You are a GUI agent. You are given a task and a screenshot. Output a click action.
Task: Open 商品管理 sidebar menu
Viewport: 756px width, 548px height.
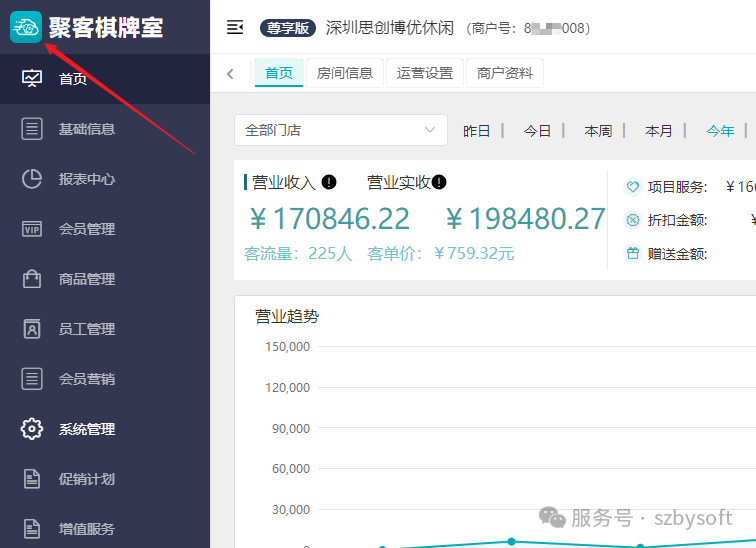click(105, 279)
